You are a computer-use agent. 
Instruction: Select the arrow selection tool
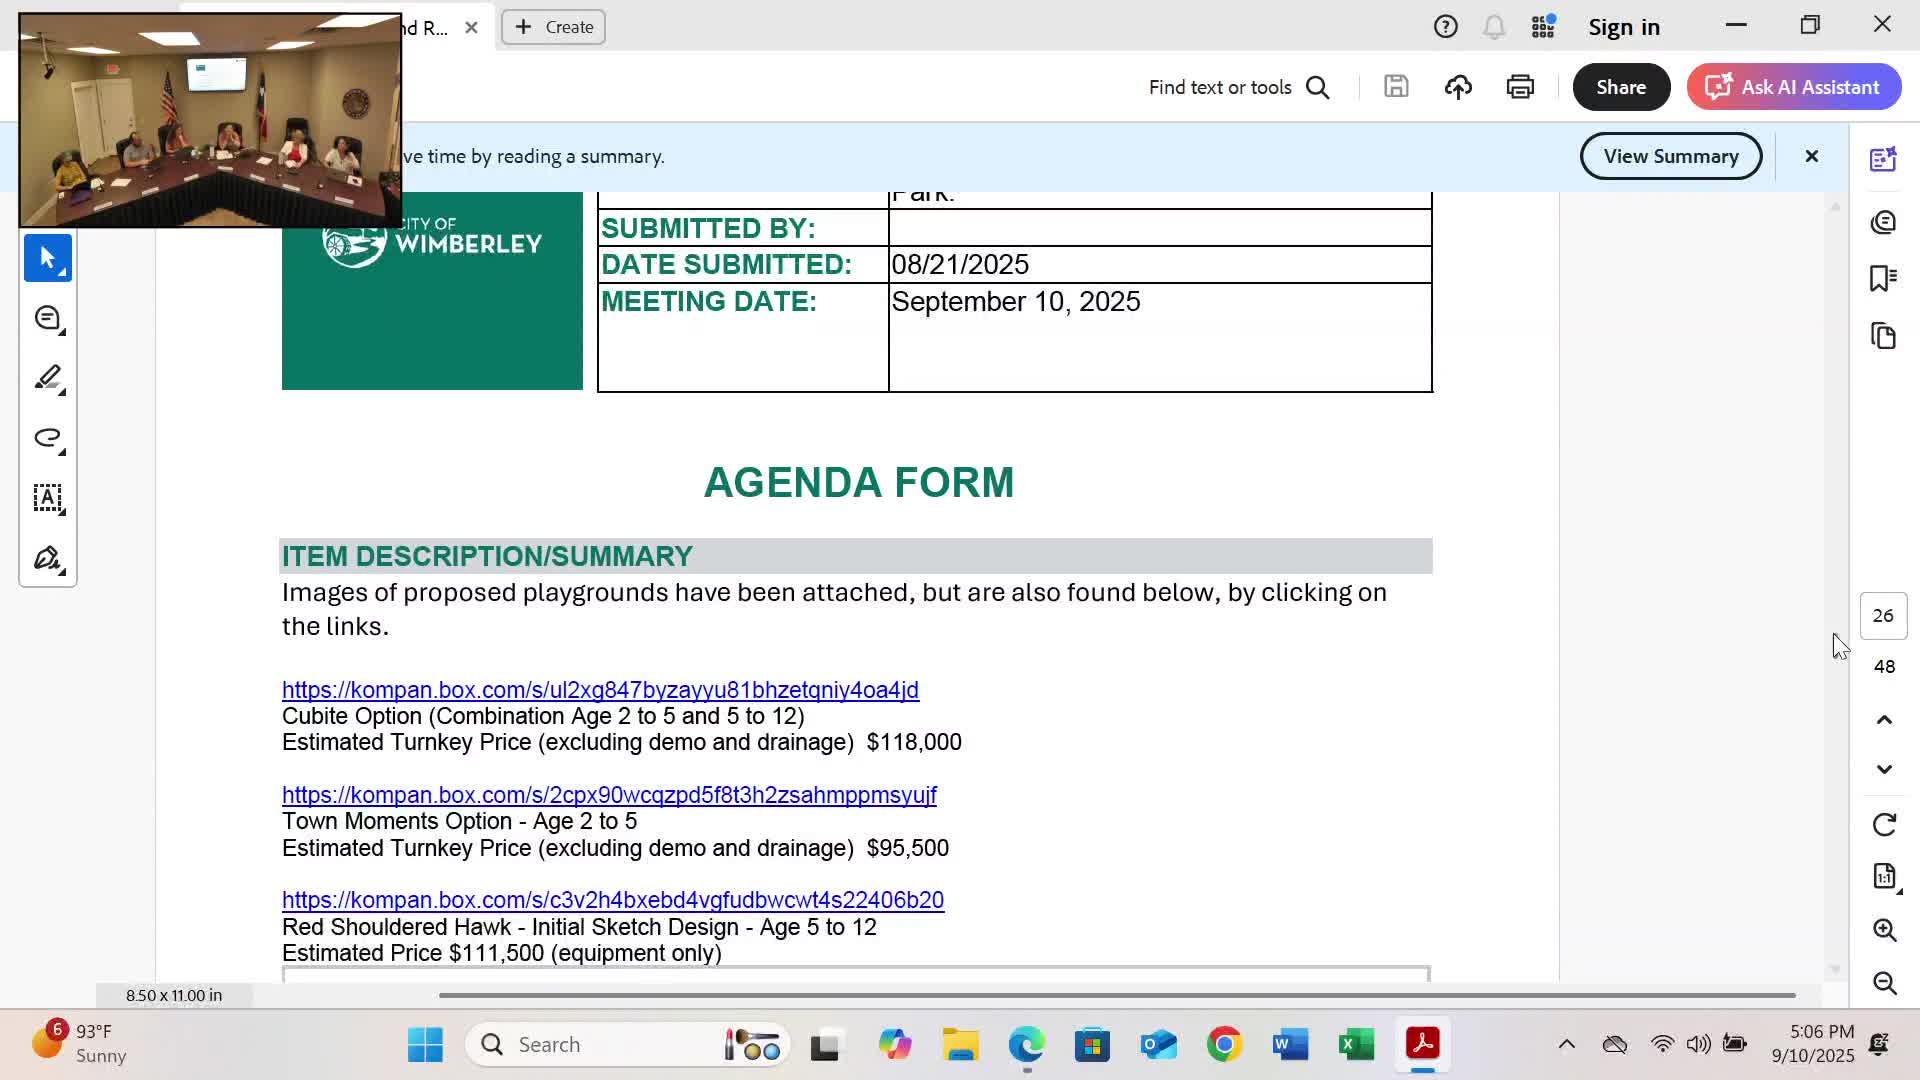coord(47,258)
